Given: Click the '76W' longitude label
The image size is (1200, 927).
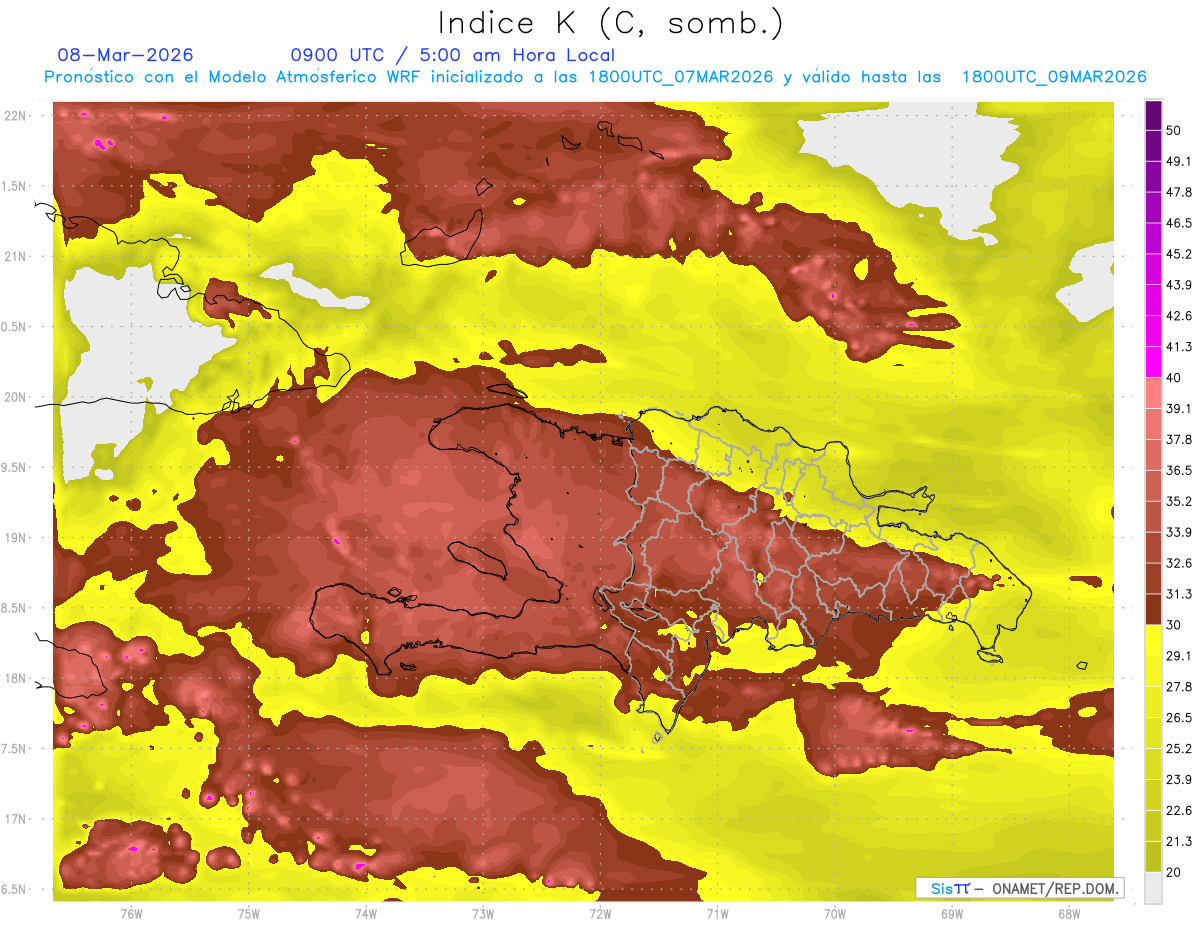Looking at the screenshot, I should pyautogui.click(x=131, y=914).
